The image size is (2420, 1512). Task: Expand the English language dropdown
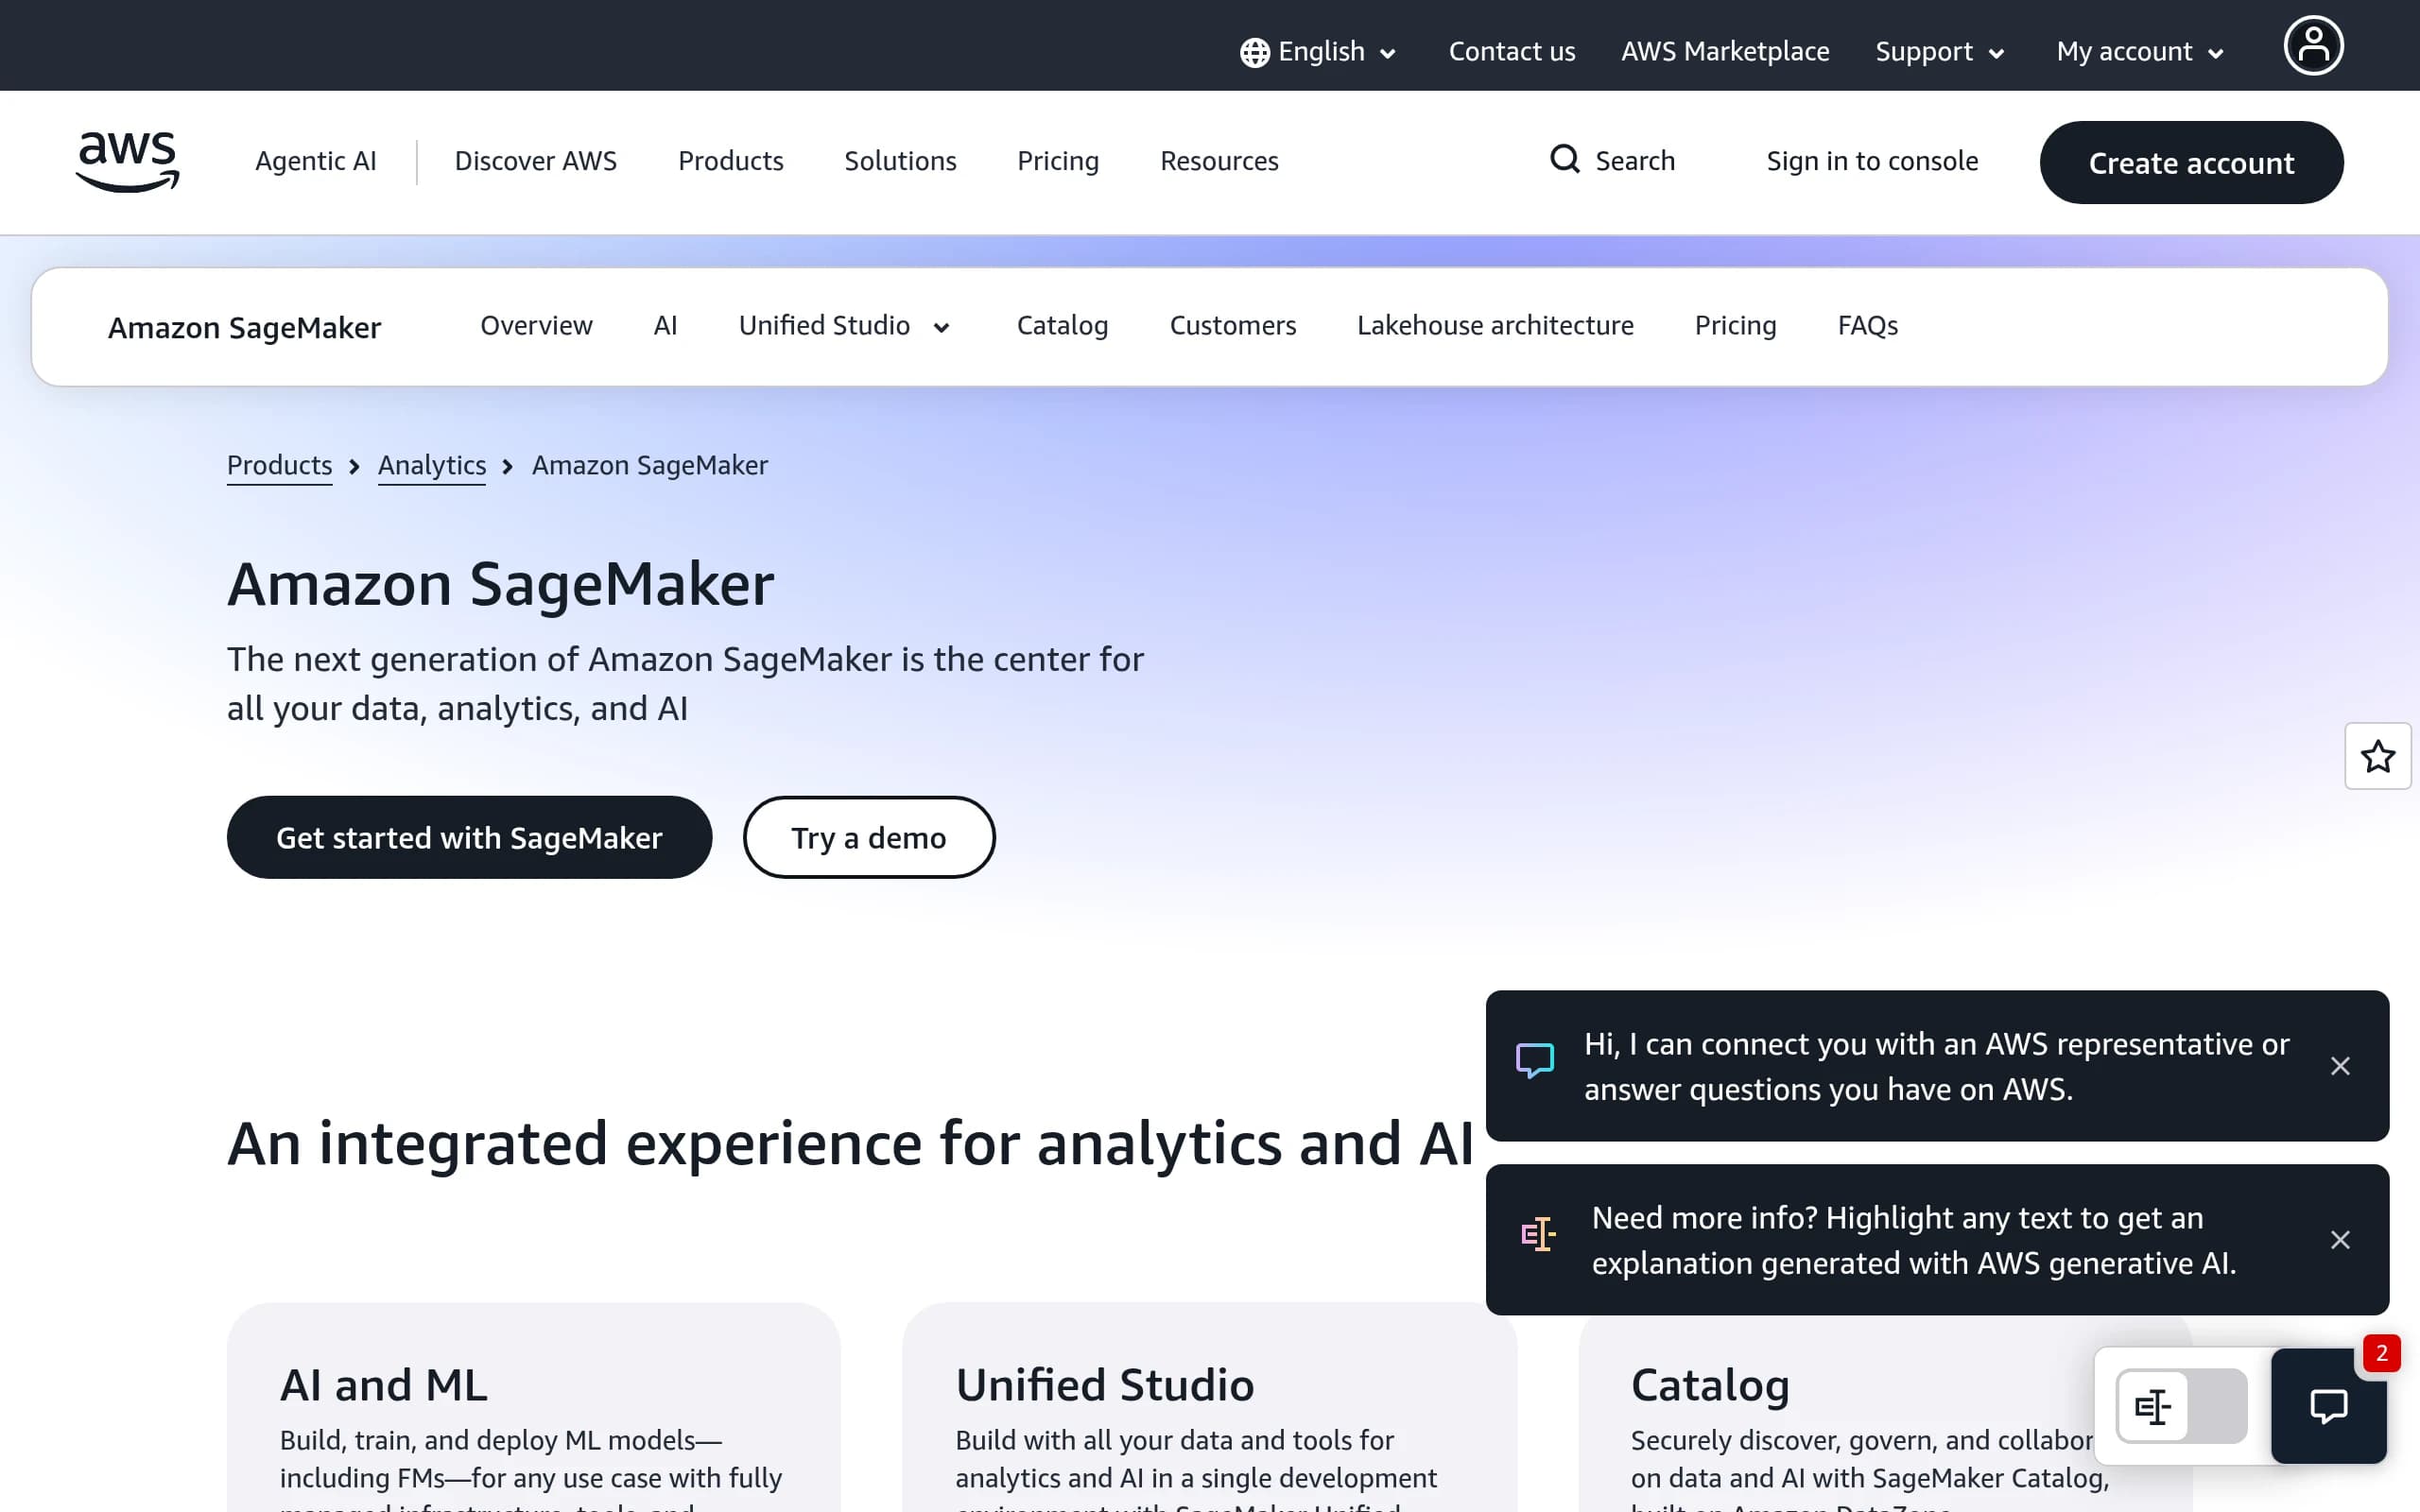[1319, 52]
